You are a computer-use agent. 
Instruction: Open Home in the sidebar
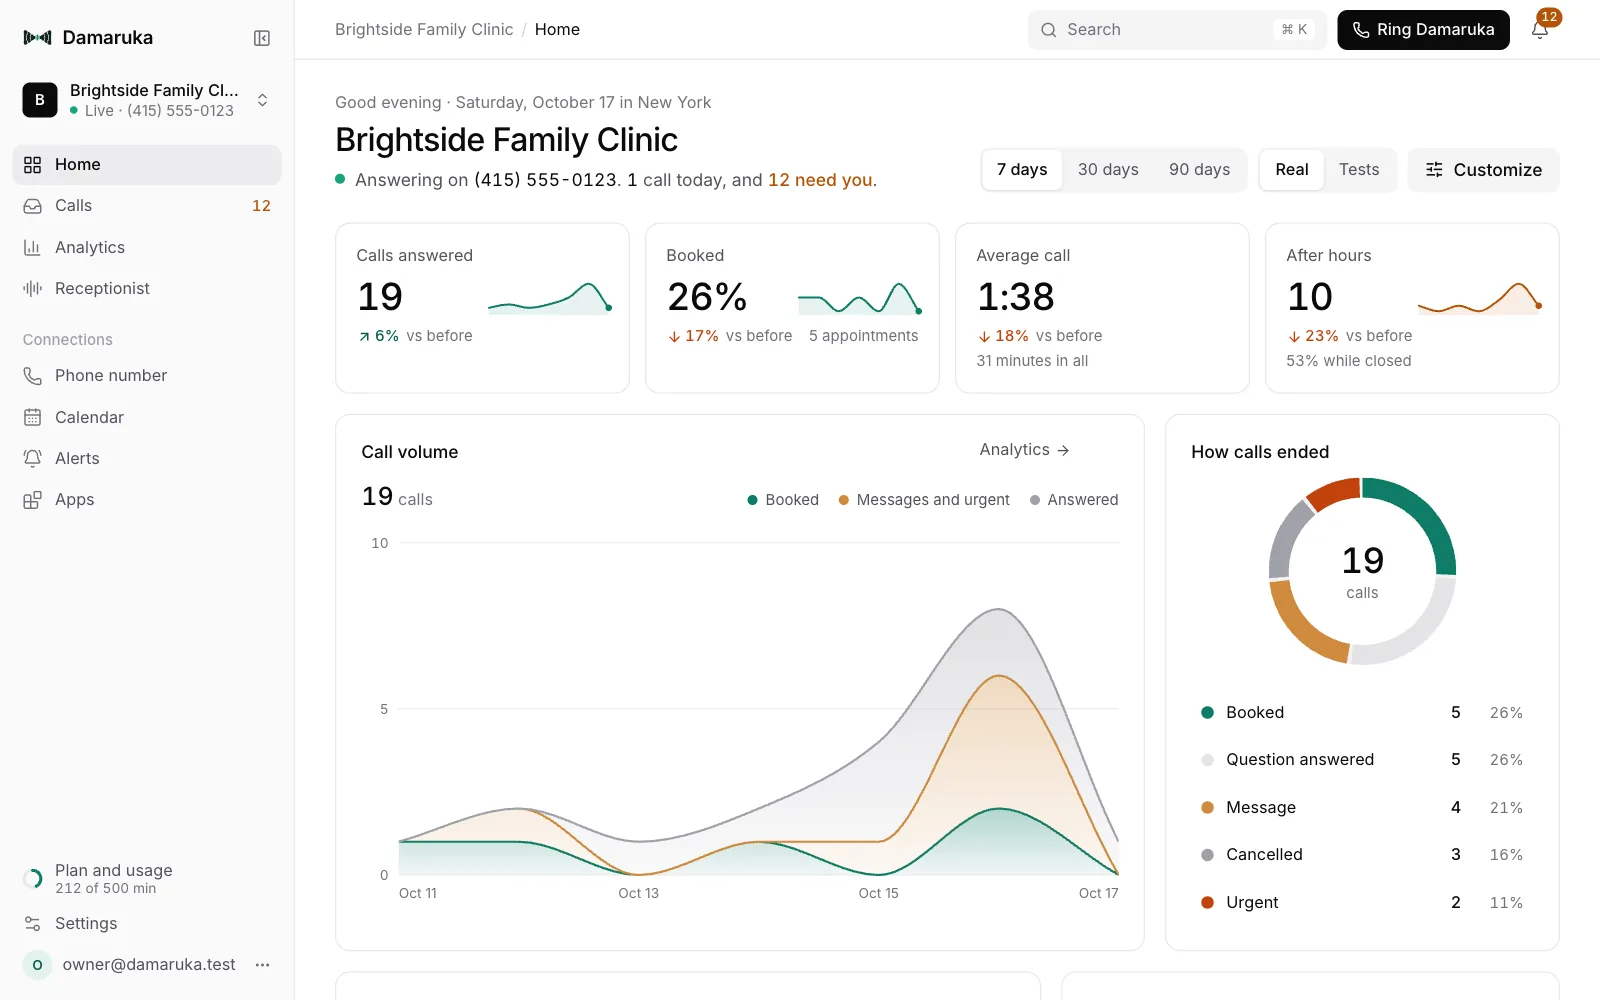click(x=147, y=165)
